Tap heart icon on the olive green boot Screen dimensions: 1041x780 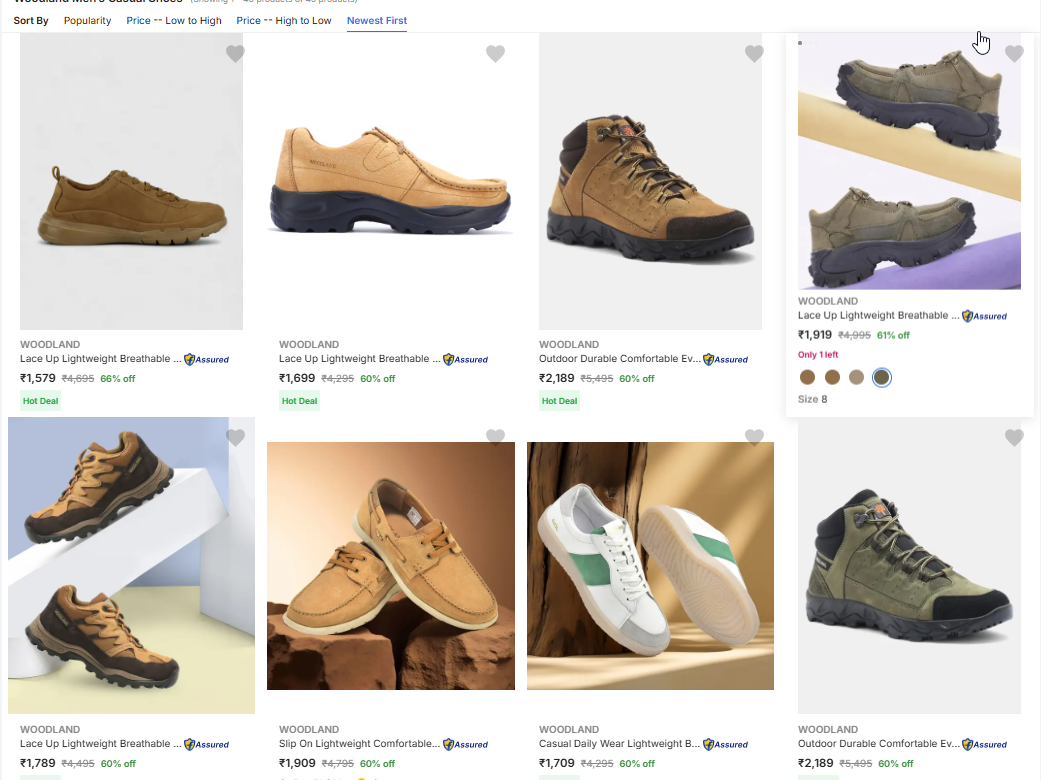point(1014,437)
